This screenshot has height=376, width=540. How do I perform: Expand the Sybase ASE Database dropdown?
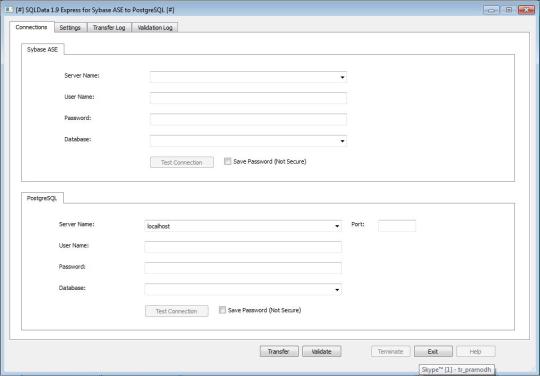tap(342, 141)
